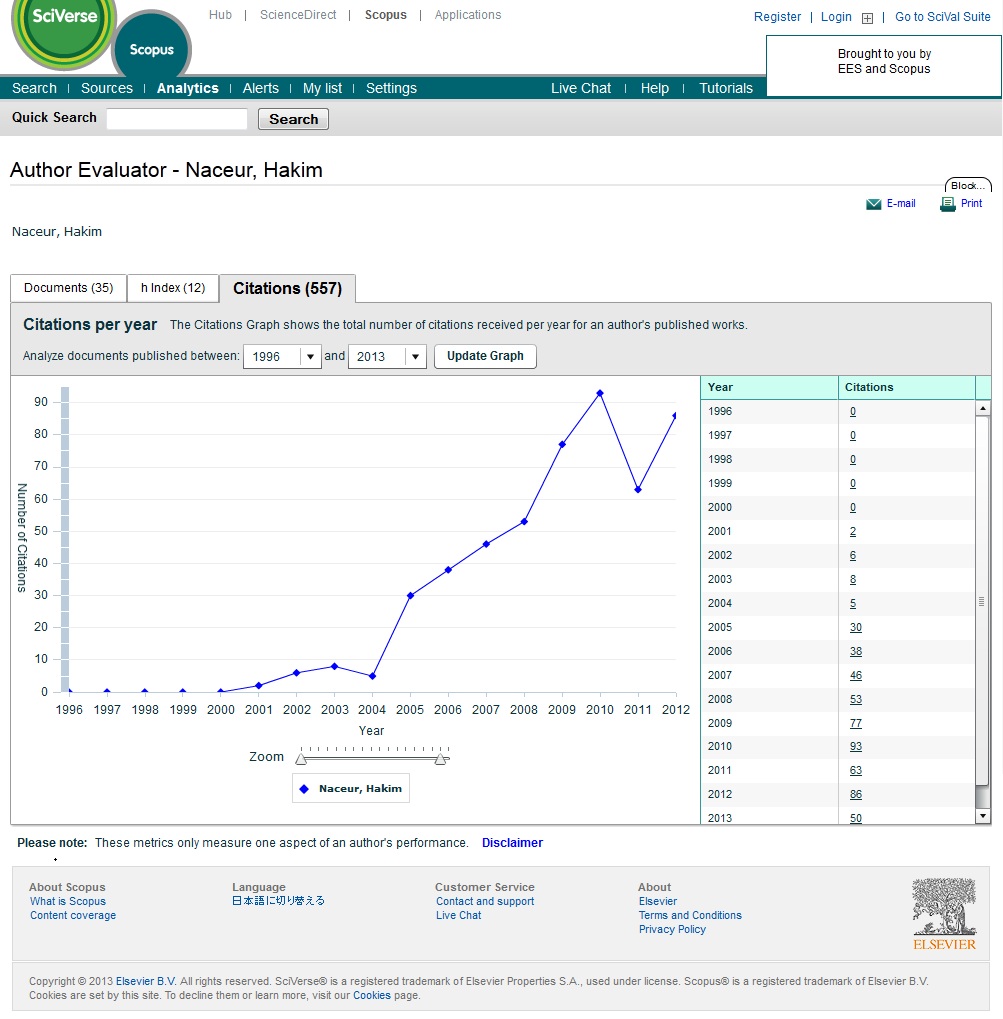Open the footer Live Chat link
Screen dimensions: 1003x1019
point(458,915)
